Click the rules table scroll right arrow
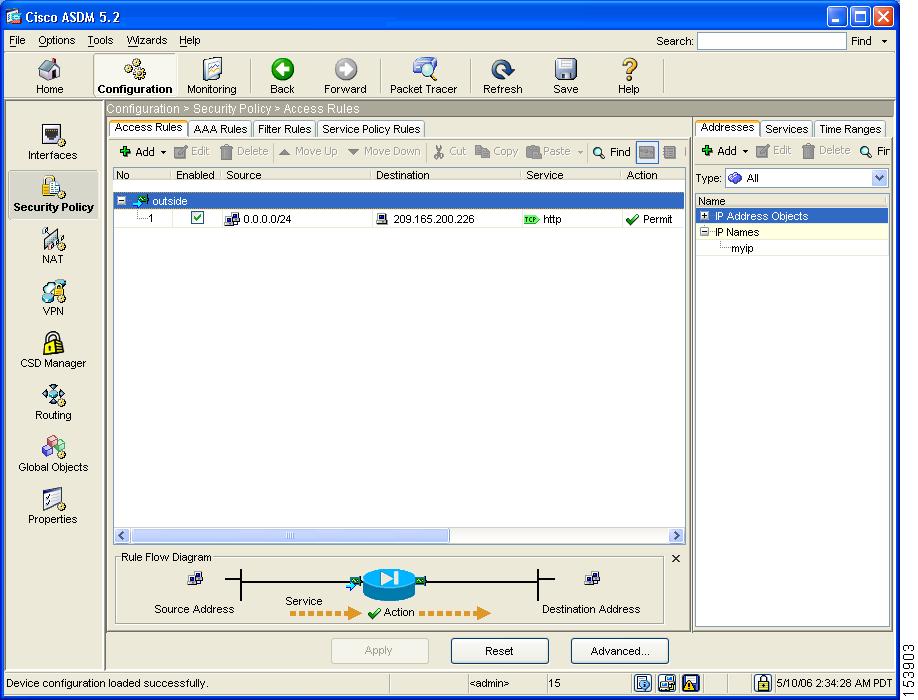Screen dimensions: 918x700 point(676,536)
